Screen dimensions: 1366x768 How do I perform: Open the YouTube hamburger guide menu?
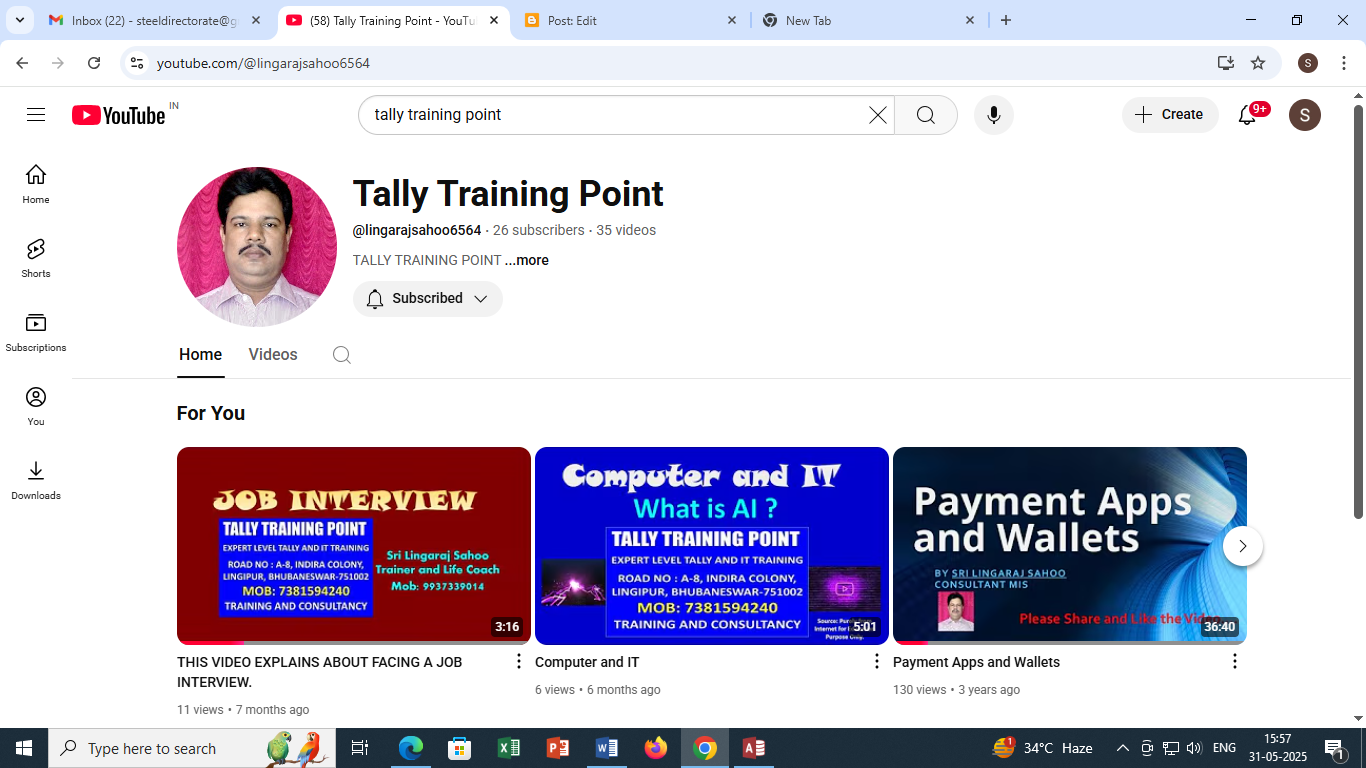click(x=36, y=115)
